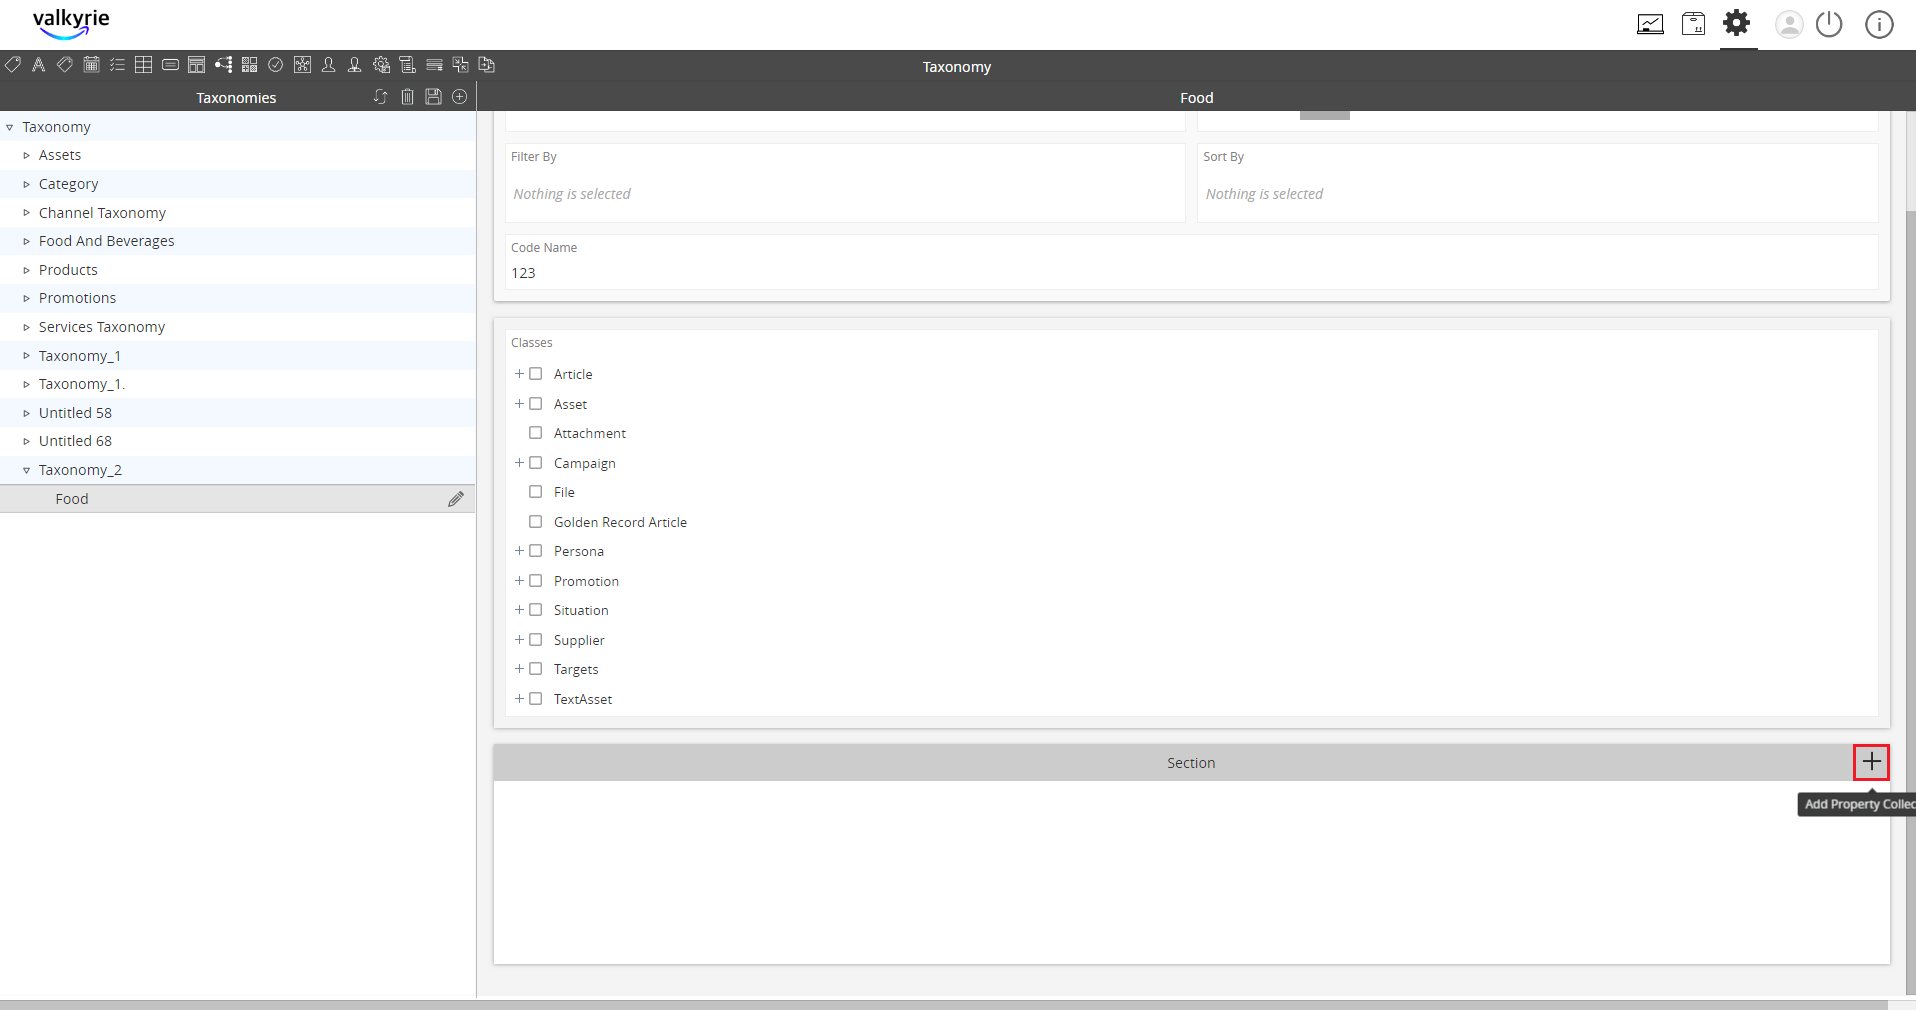The width and height of the screenshot is (1916, 1010).
Task: Click the letter A attribute icon
Action: point(39,65)
